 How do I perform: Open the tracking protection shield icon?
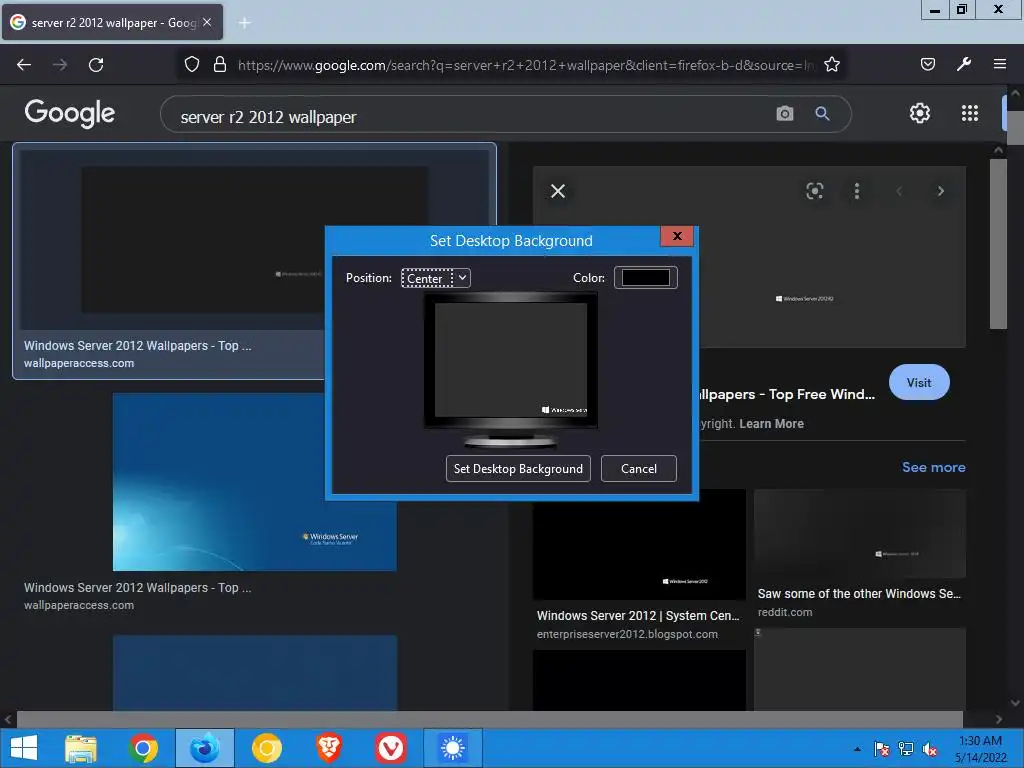click(x=191, y=65)
